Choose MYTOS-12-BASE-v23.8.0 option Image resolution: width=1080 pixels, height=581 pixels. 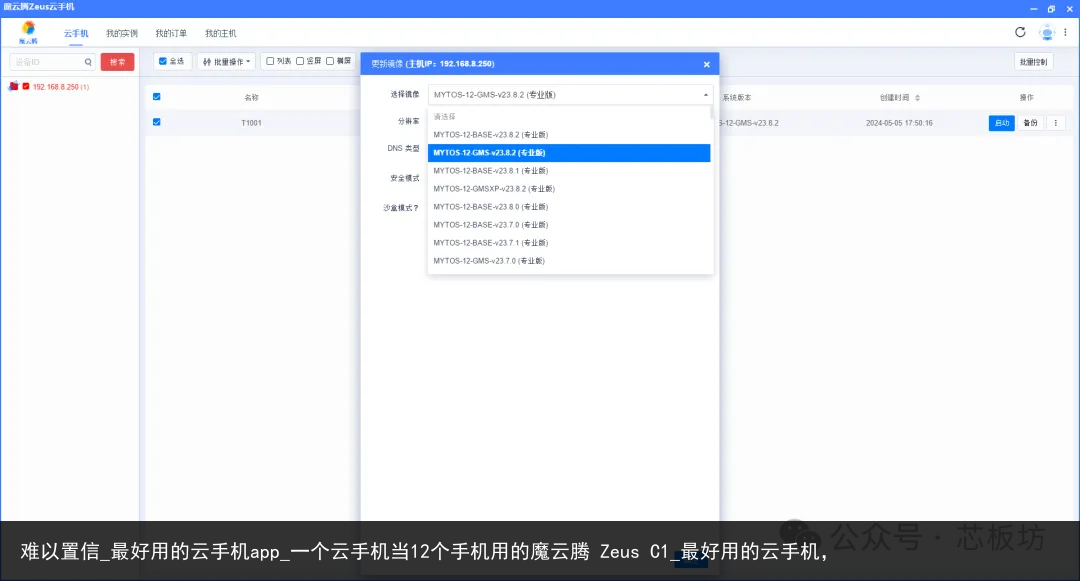(569, 207)
